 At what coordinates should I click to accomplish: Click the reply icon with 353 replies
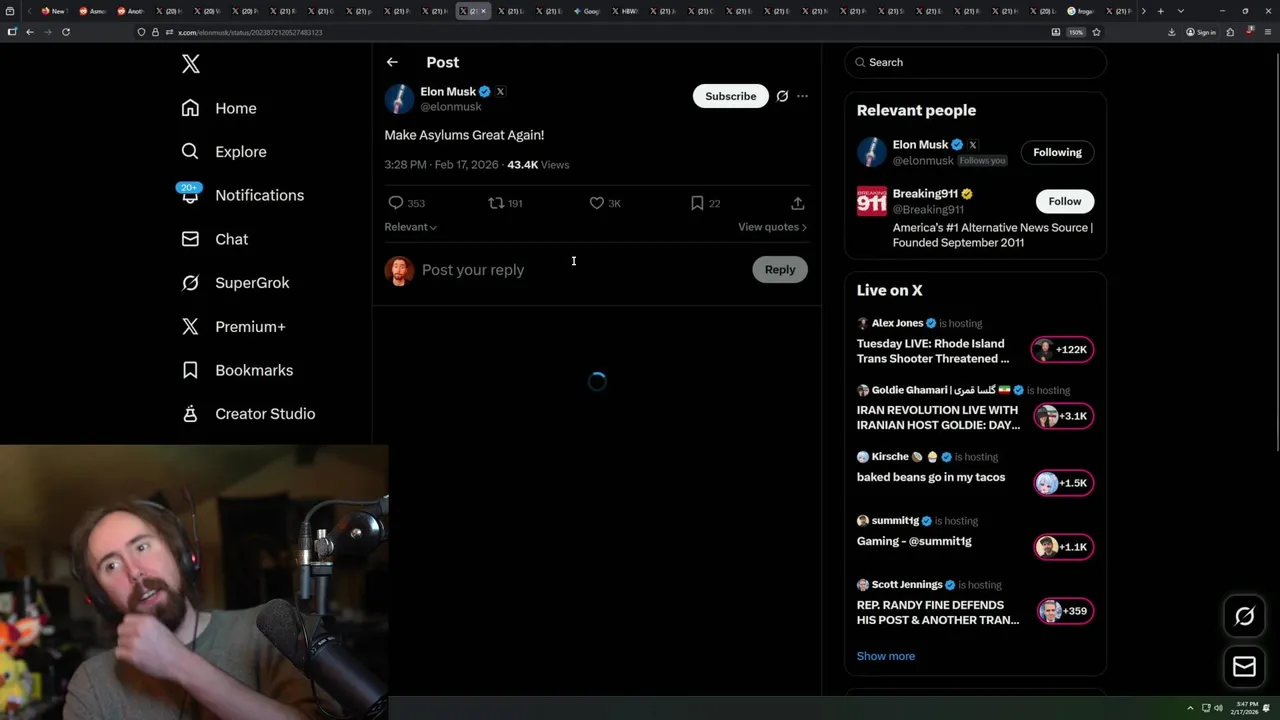395,203
